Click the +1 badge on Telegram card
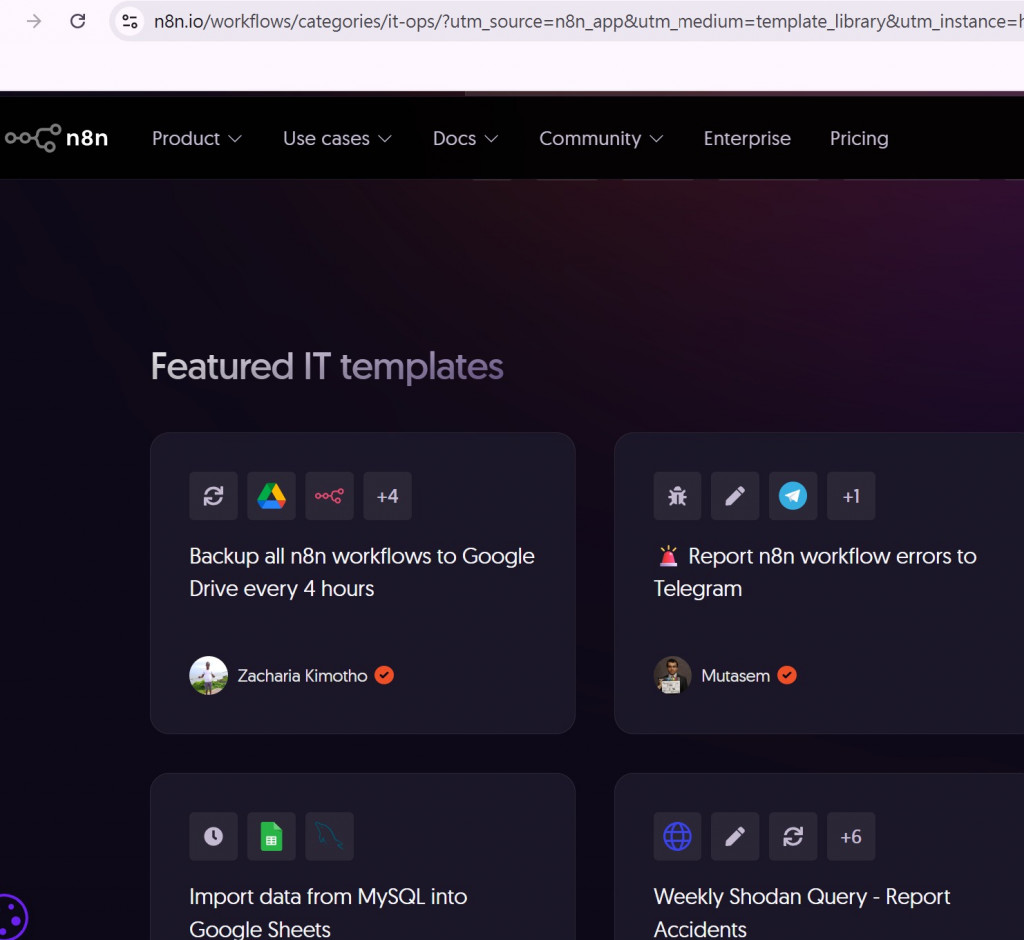Viewport: 1024px width, 940px height. pyautogui.click(x=851, y=496)
